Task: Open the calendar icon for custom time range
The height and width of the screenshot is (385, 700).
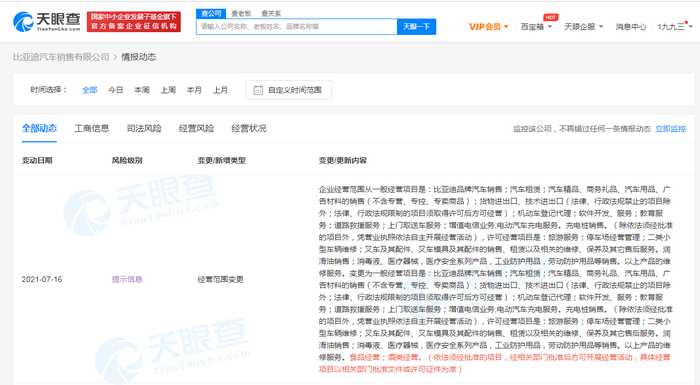Action: (258, 90)
